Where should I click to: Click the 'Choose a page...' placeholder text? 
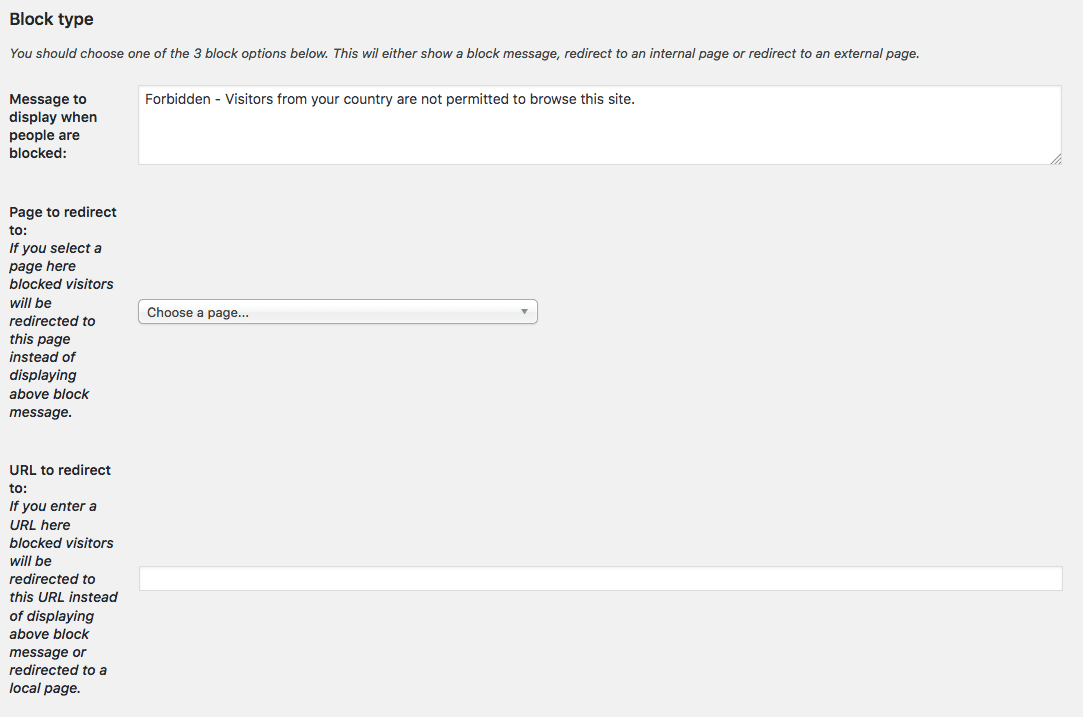click(198, 312)
